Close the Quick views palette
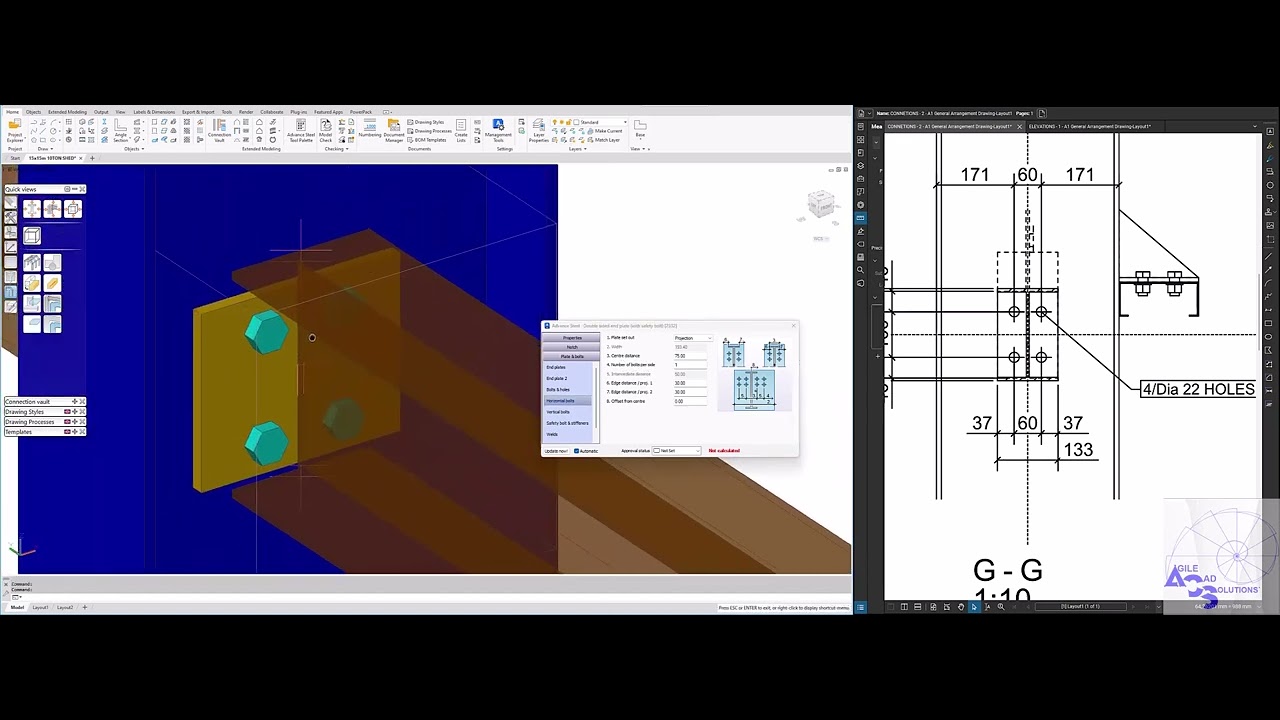The width and height of the screenshot is (1280, 720). (x=82, y=189)
